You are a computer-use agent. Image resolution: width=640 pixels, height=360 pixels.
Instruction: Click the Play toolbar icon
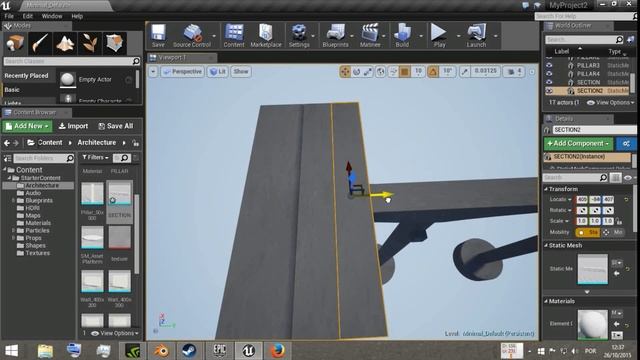[439, 36]
